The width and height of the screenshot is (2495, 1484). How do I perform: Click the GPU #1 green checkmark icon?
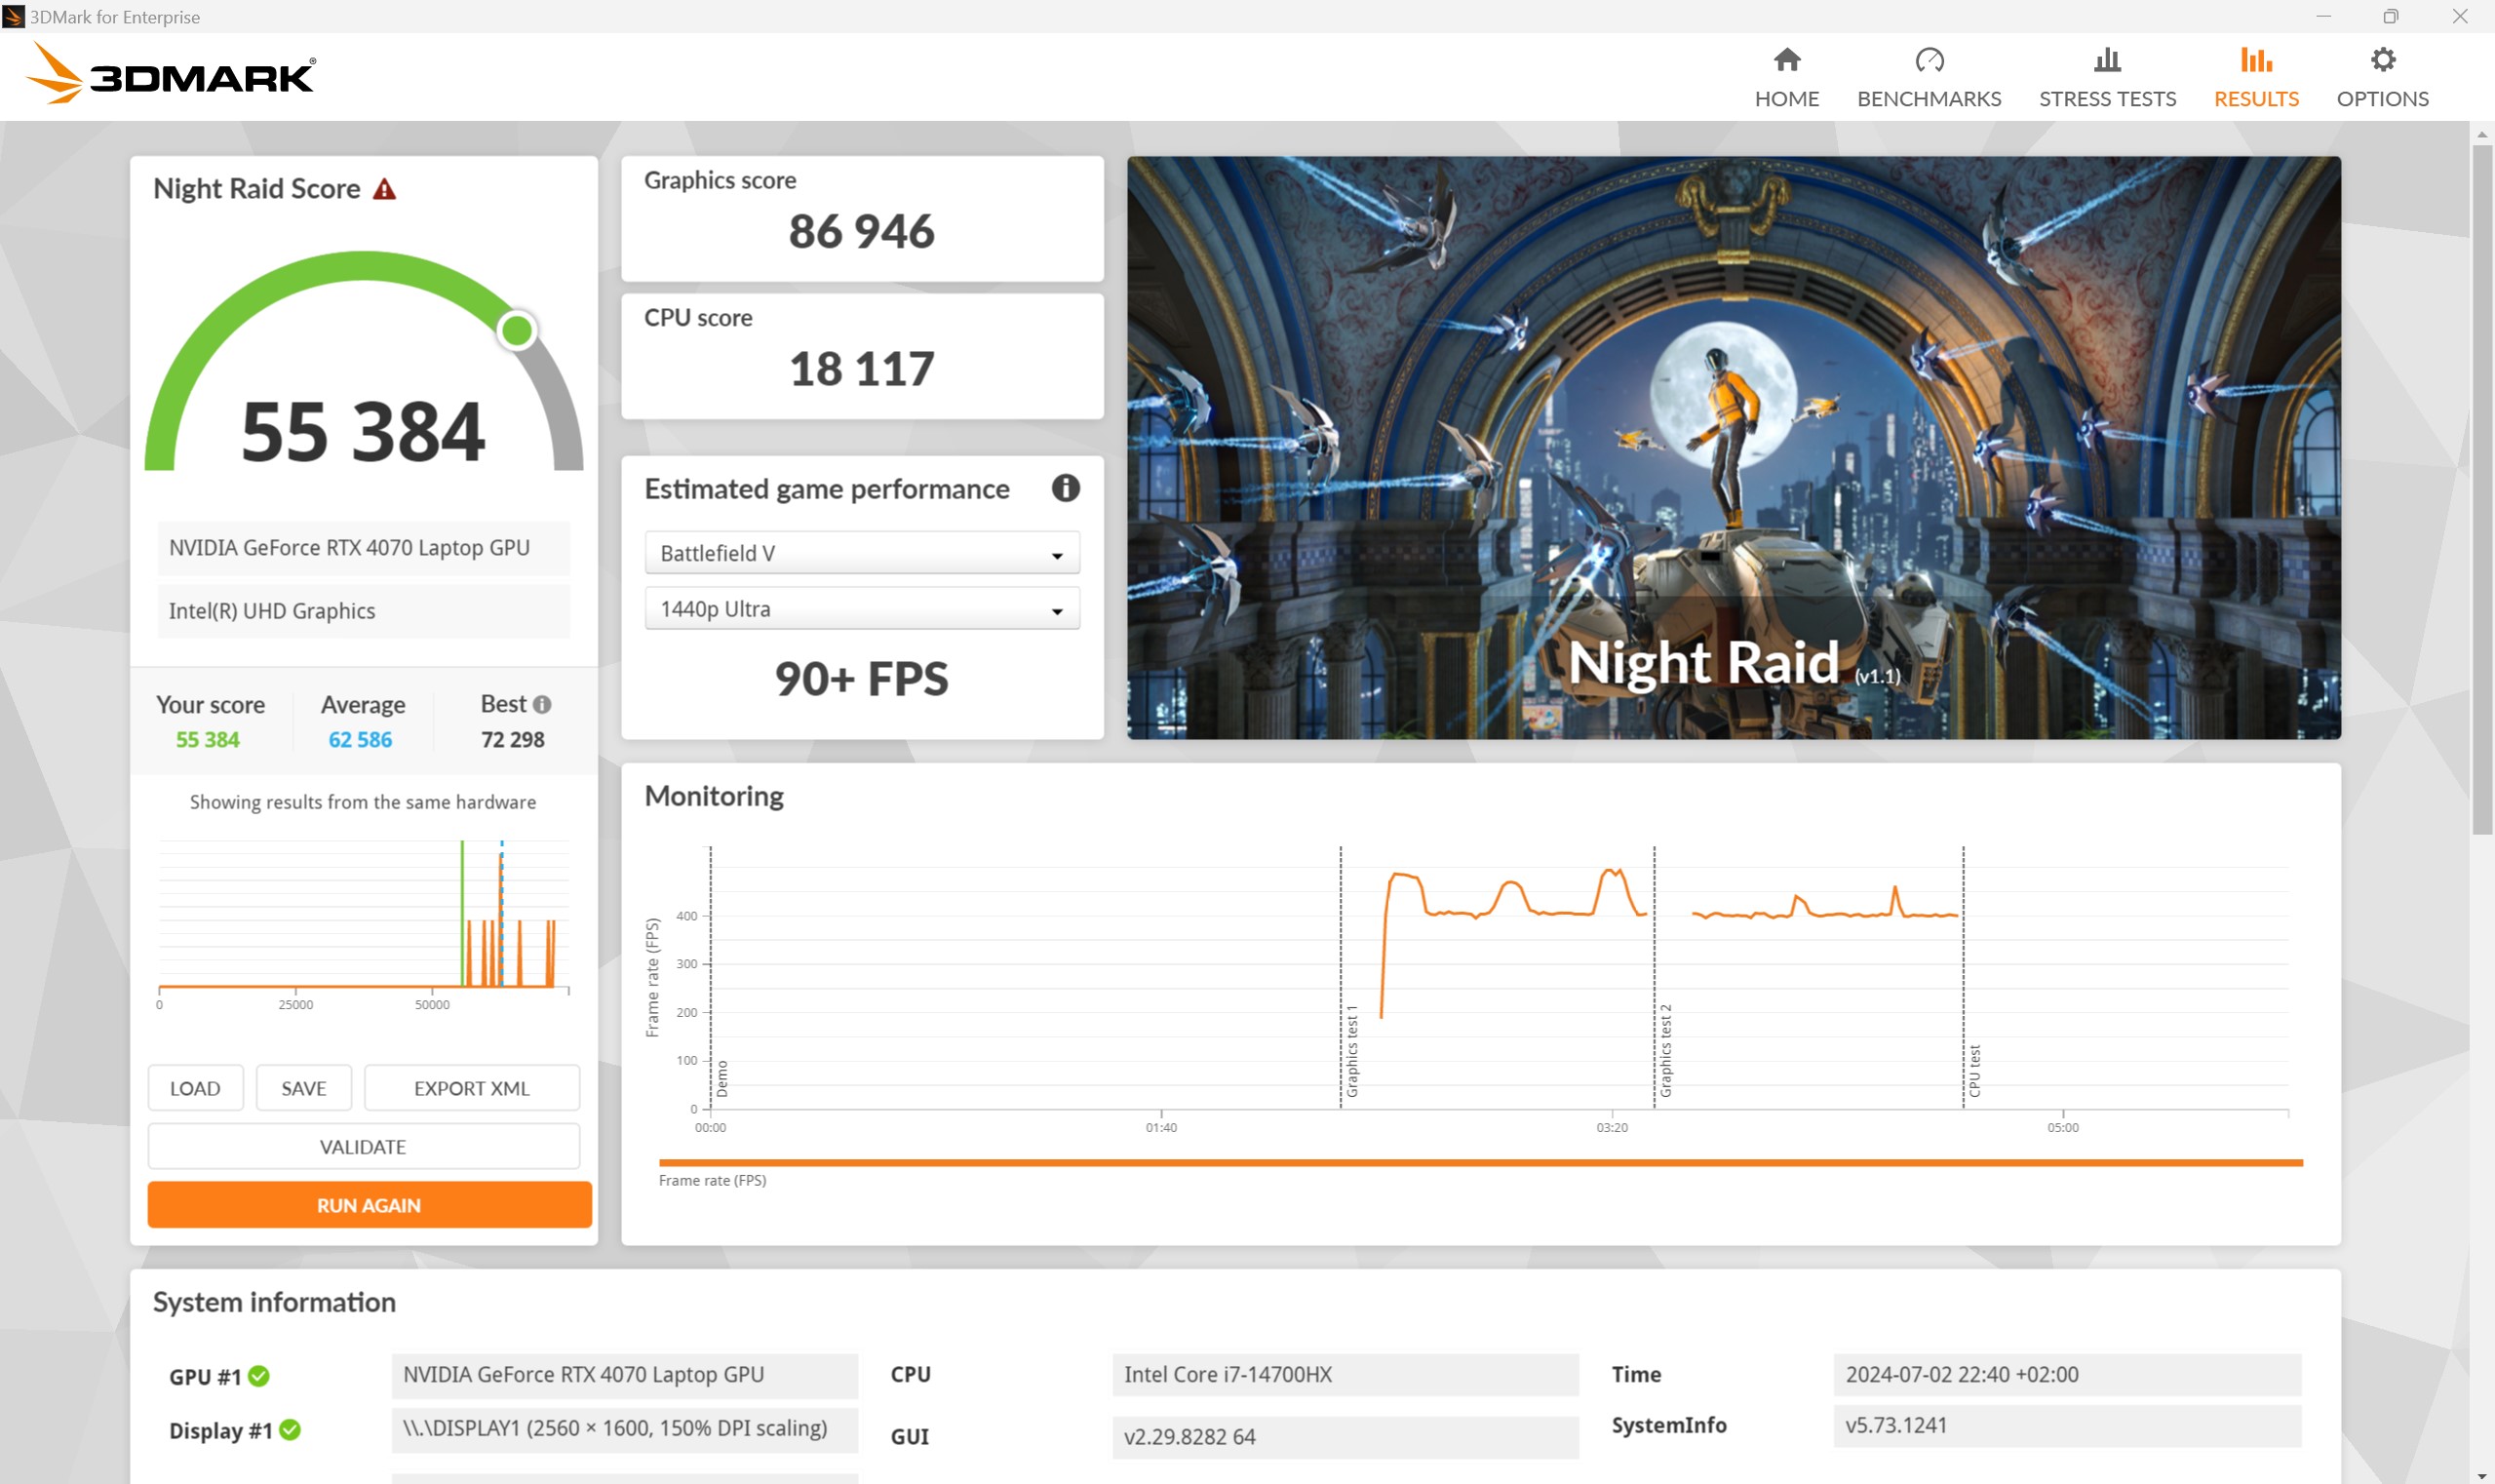[x=259, y=1376]
